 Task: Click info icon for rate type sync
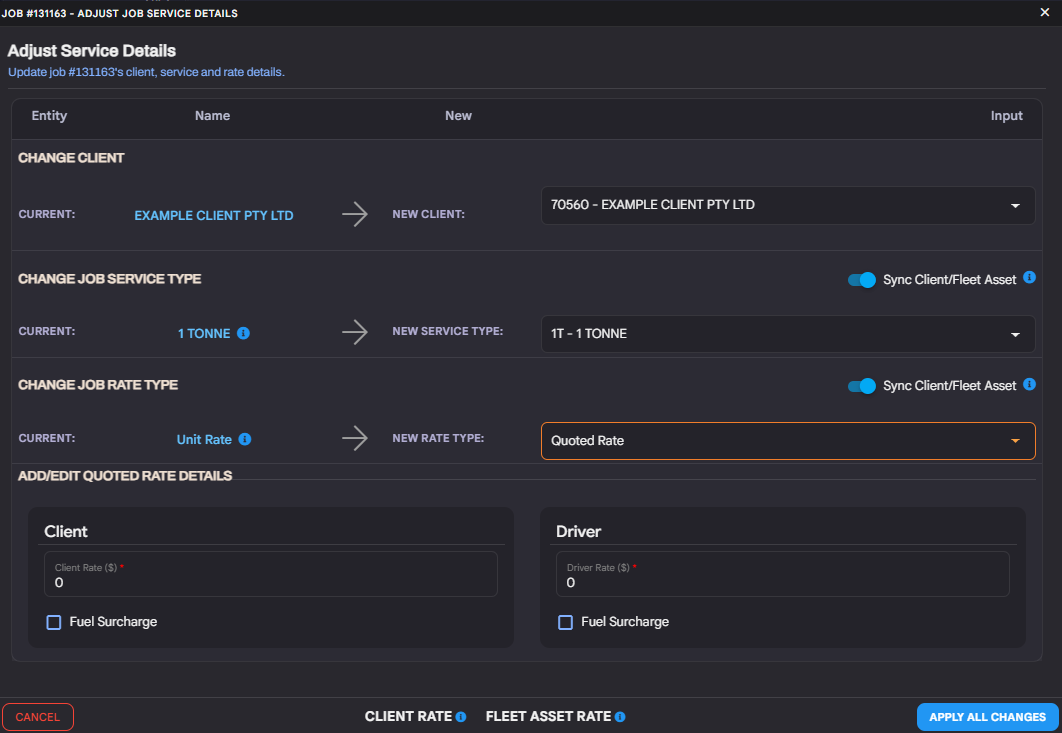click(x=1029, y=384)
